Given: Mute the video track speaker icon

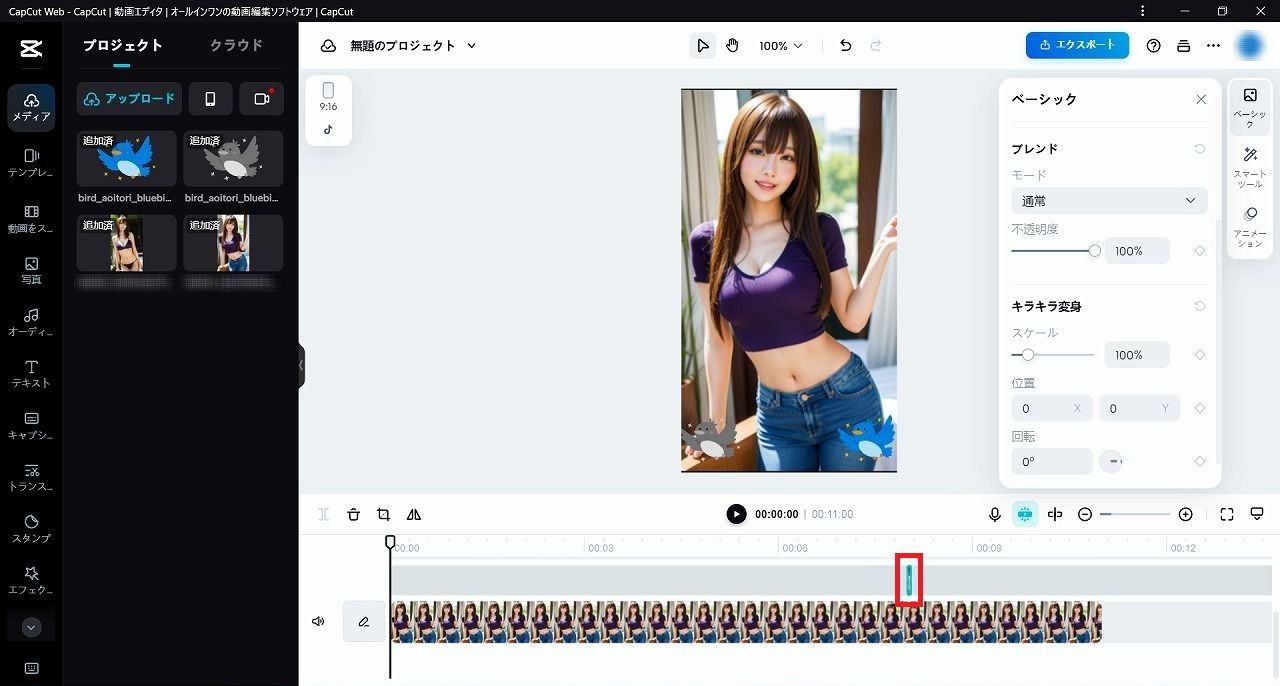Looking at the screenshot, I should click(318, 622).
